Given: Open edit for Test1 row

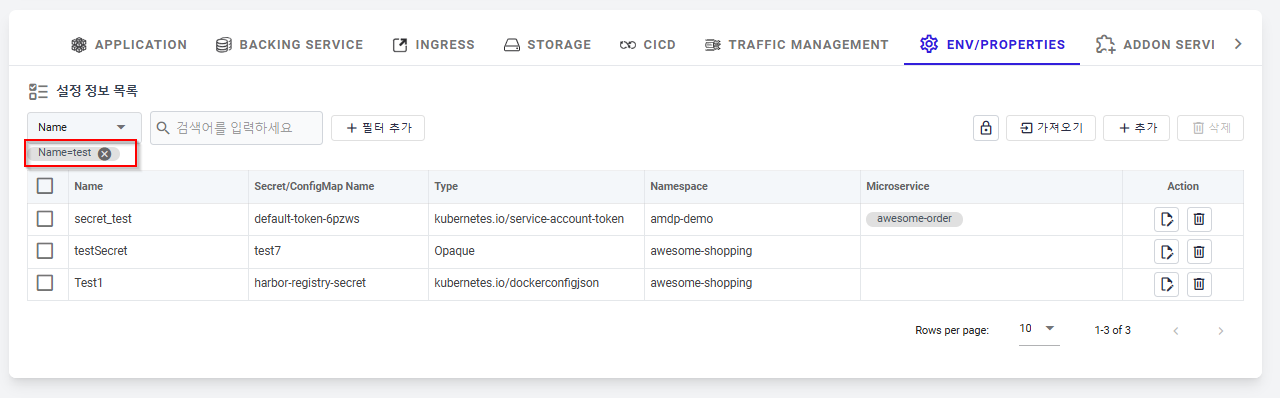Looking at the screenshot, I should [x=1166, y=284].
